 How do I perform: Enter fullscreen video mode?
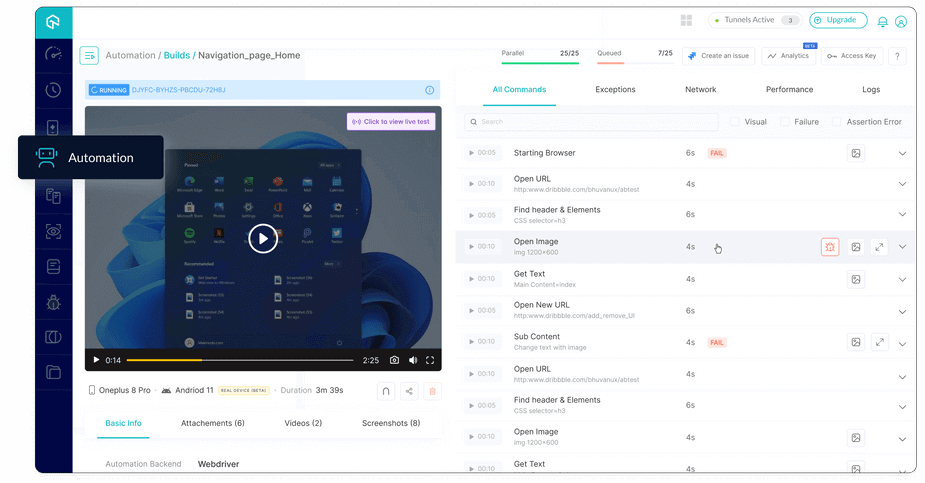click(x=430, y=360)
